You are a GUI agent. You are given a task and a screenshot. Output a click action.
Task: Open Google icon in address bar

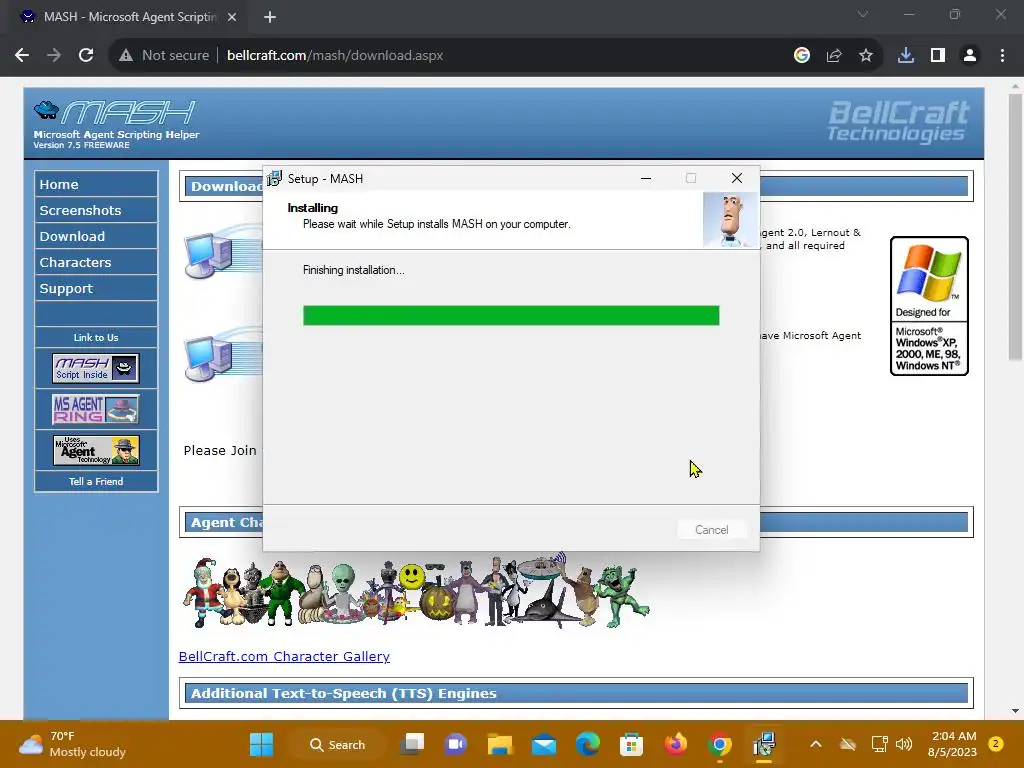[802, 56]
